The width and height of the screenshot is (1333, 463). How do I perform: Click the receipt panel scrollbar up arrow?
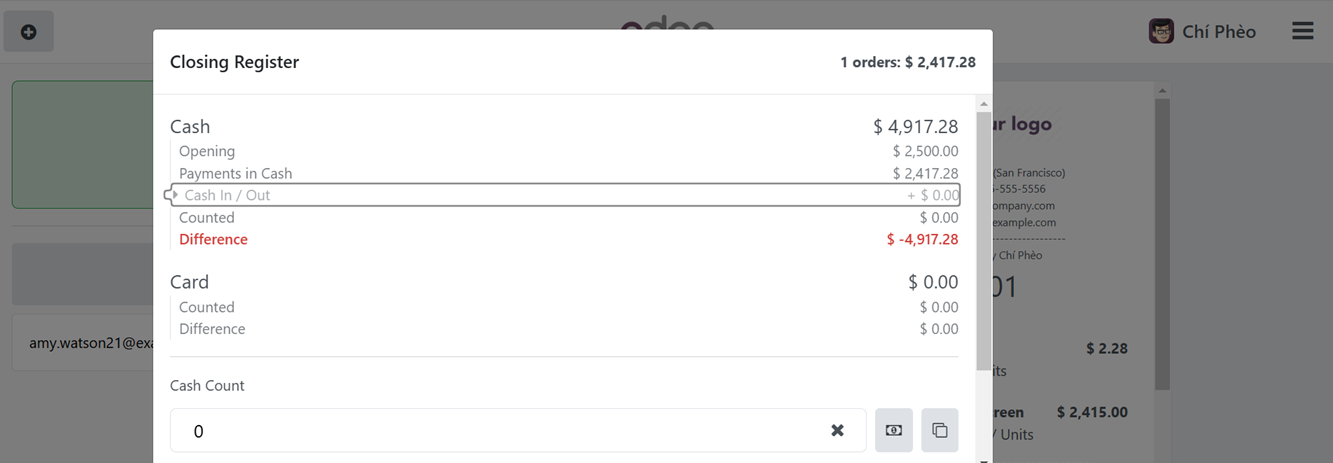[x=1162, y=91]
